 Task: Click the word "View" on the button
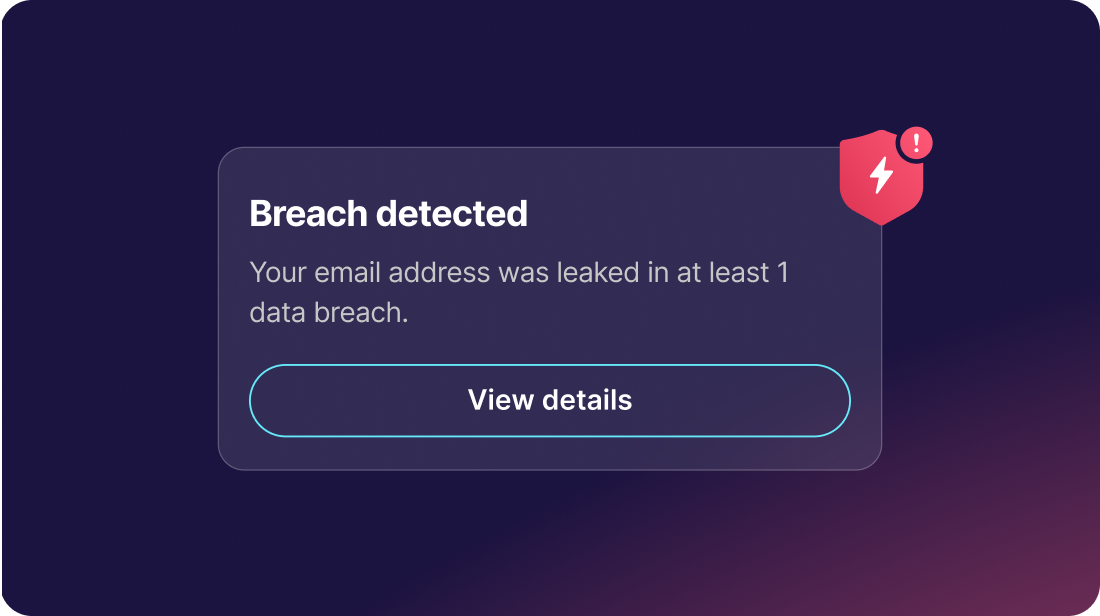click(501, 400)
